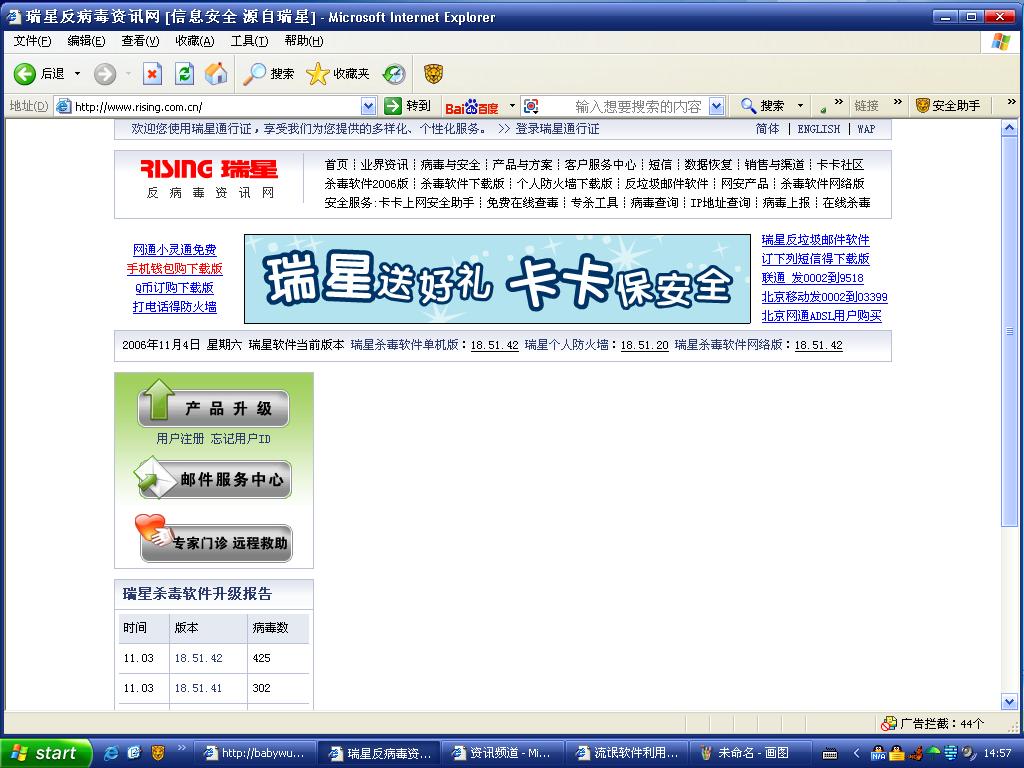1024x768 pixels.
Task: Open the red 手机钱包购下载版 link
Action: (x=174, y=268)
